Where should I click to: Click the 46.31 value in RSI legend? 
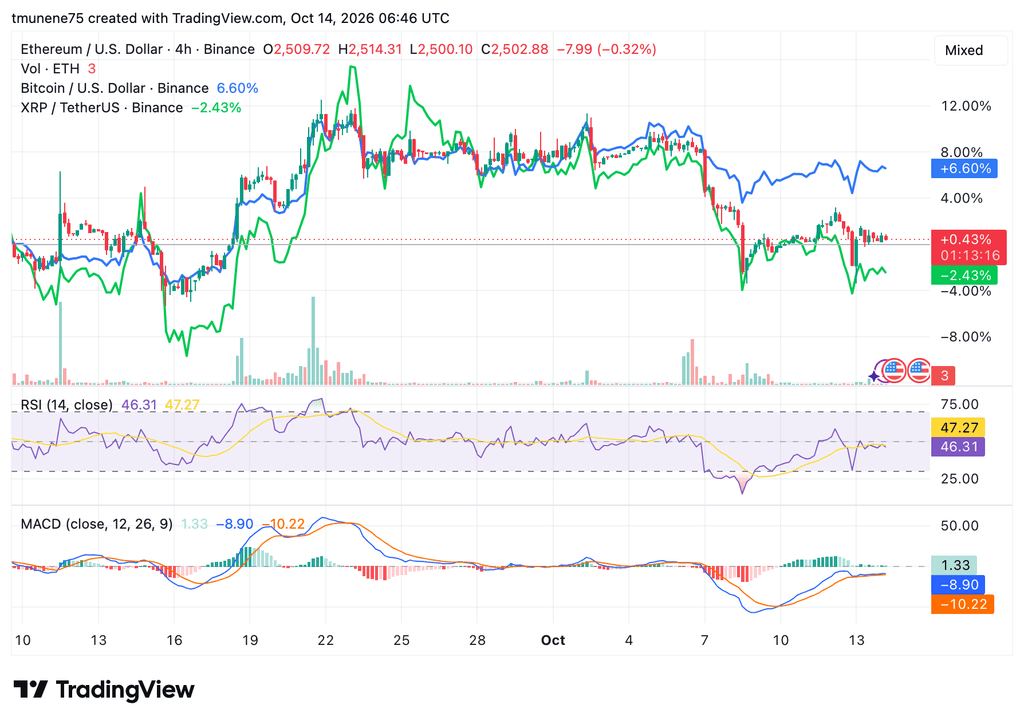tap(139, 405)
